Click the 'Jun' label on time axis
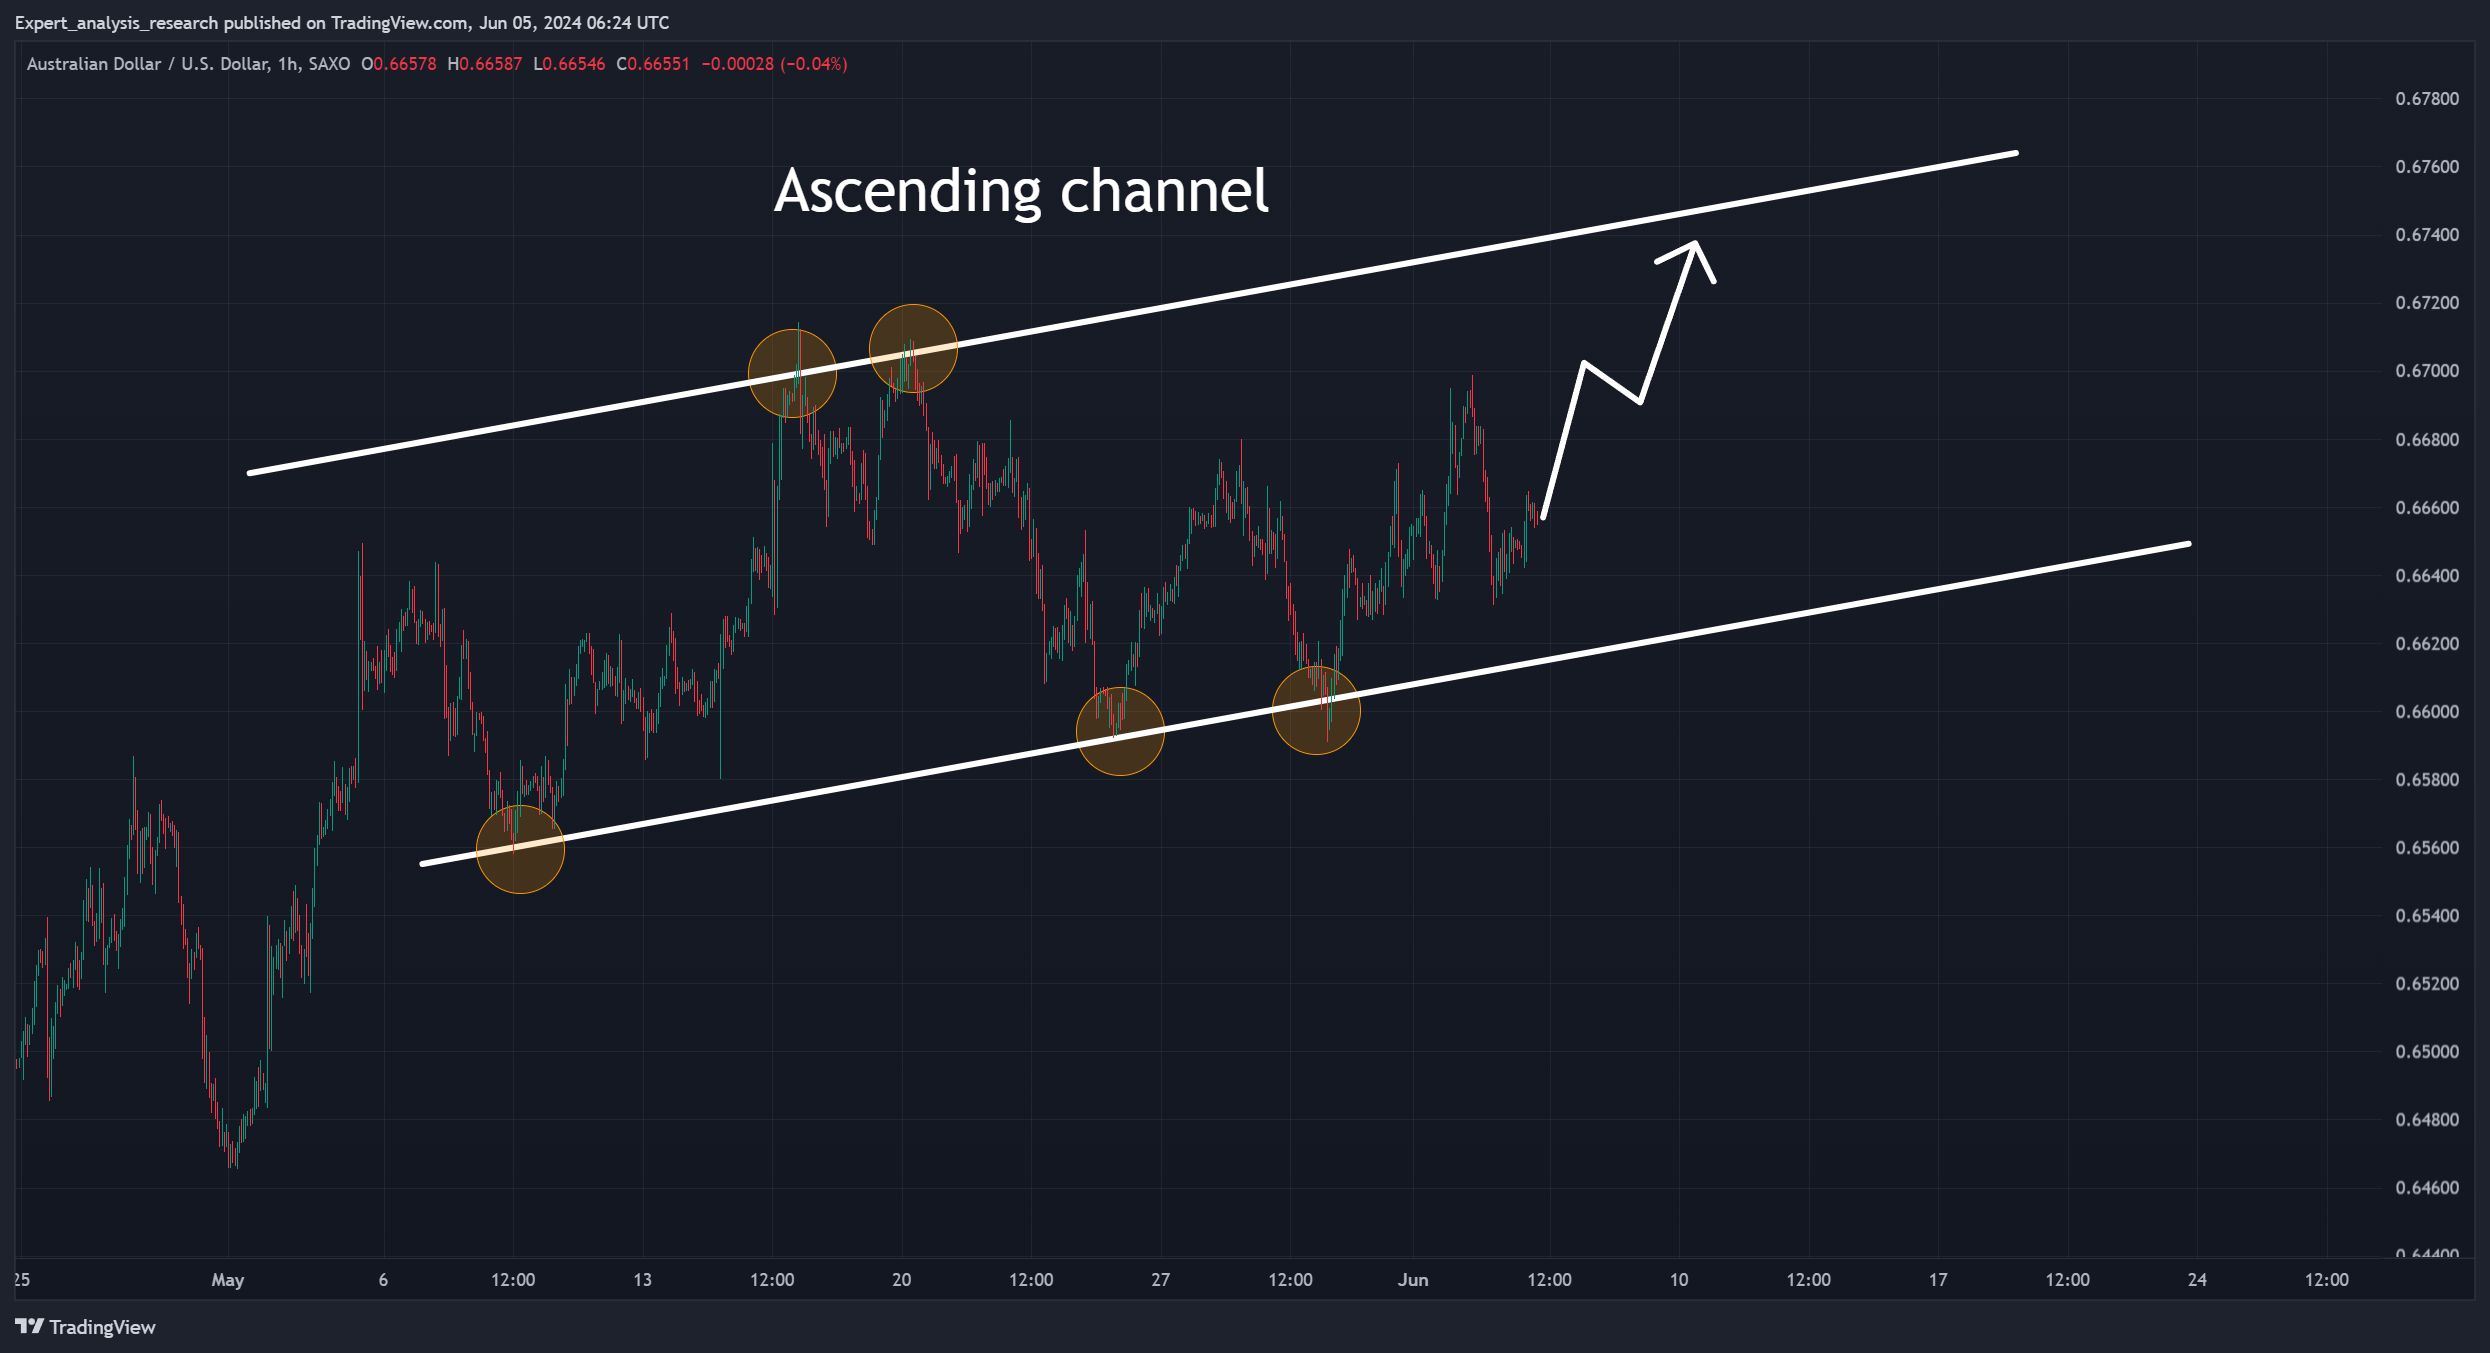 point(1413,1280)
